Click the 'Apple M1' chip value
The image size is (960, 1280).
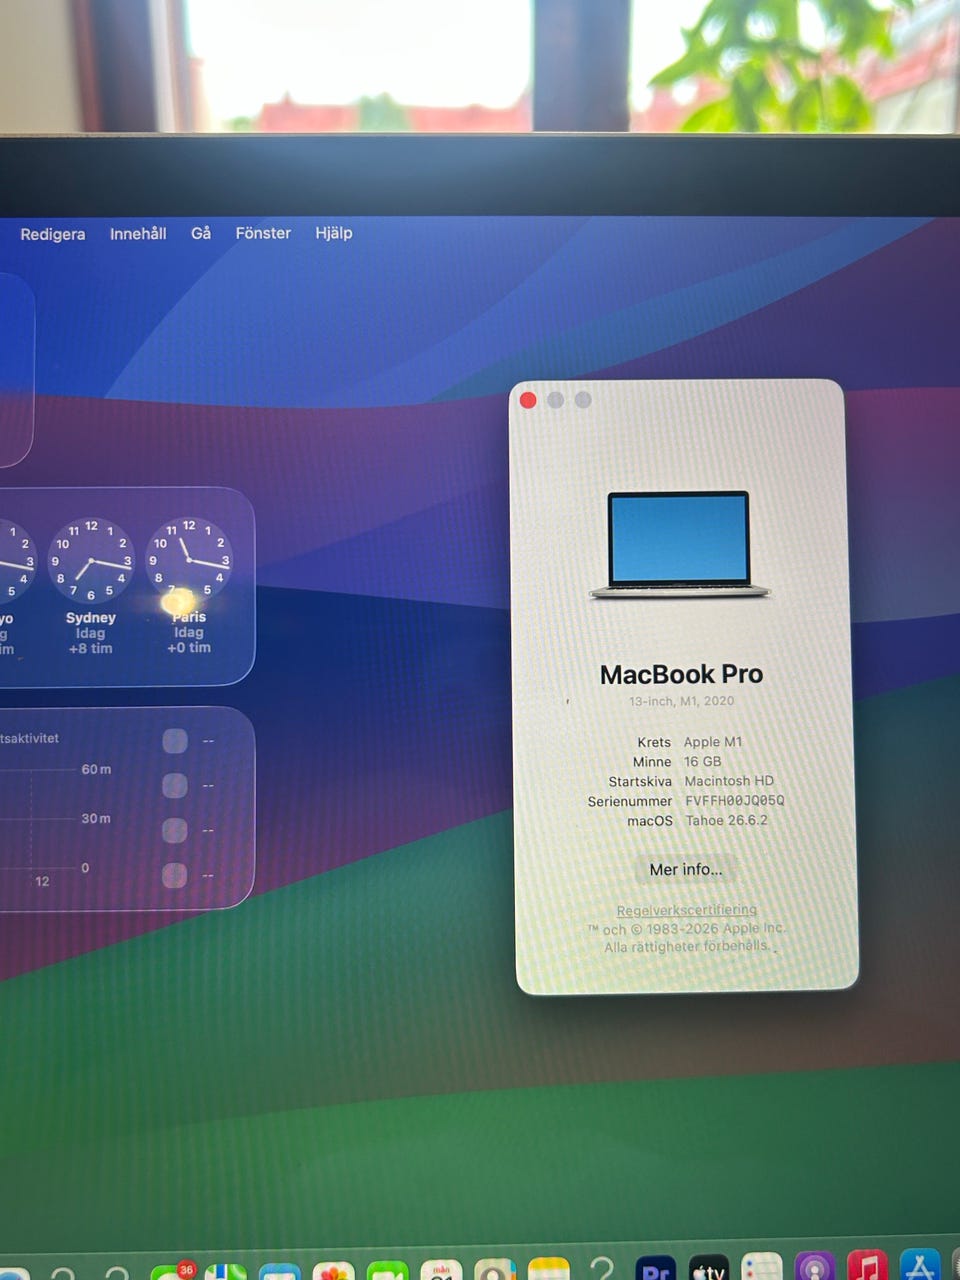[713, 742]
